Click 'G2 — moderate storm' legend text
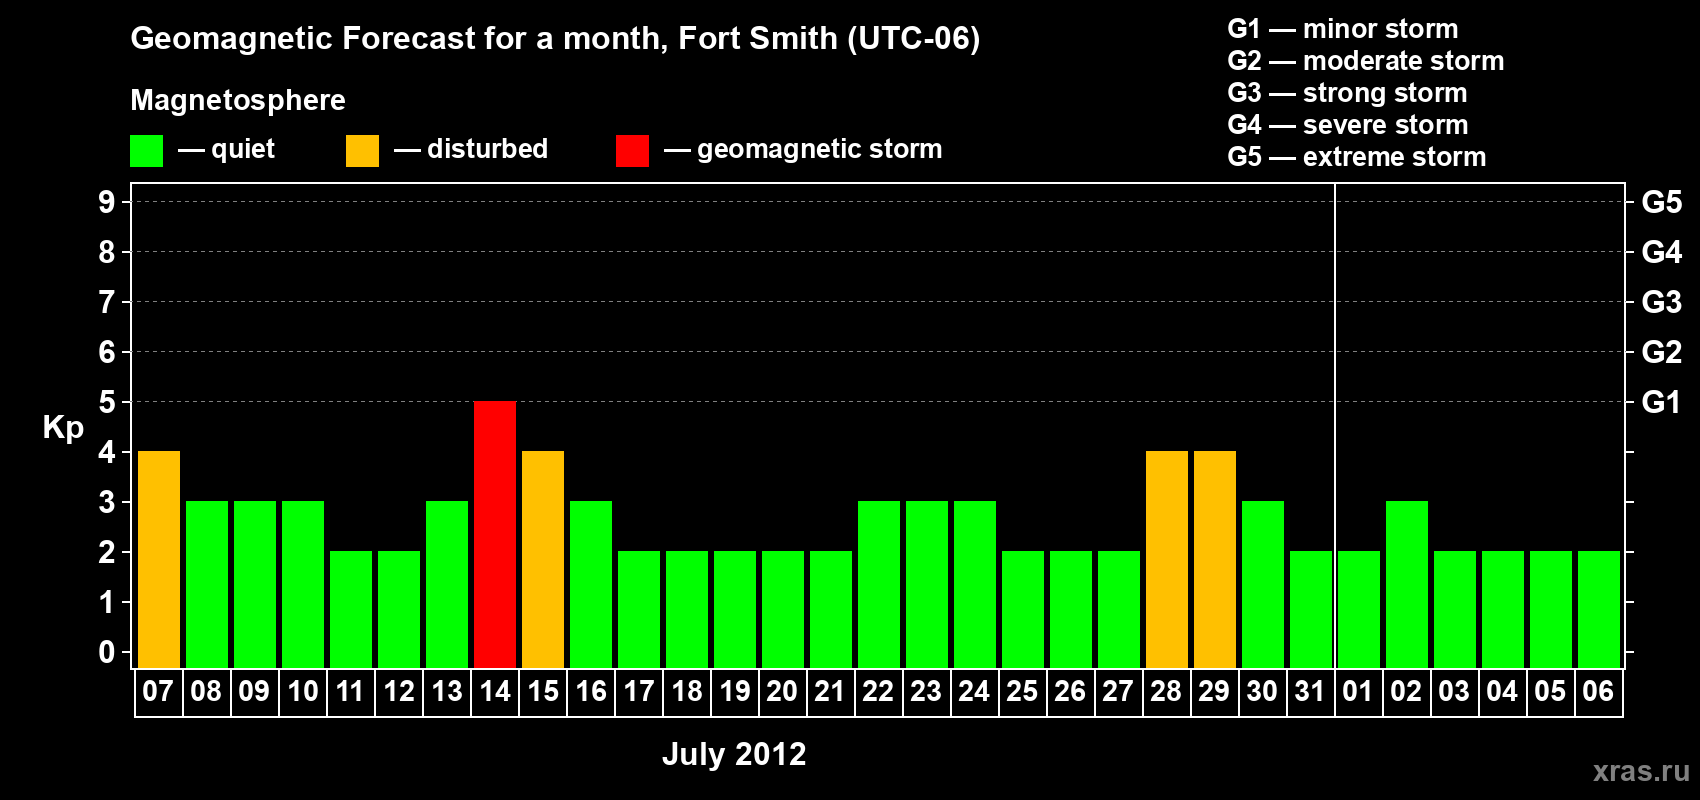The width and height of the screenshot is (1700, 800). pos(1366,61)
